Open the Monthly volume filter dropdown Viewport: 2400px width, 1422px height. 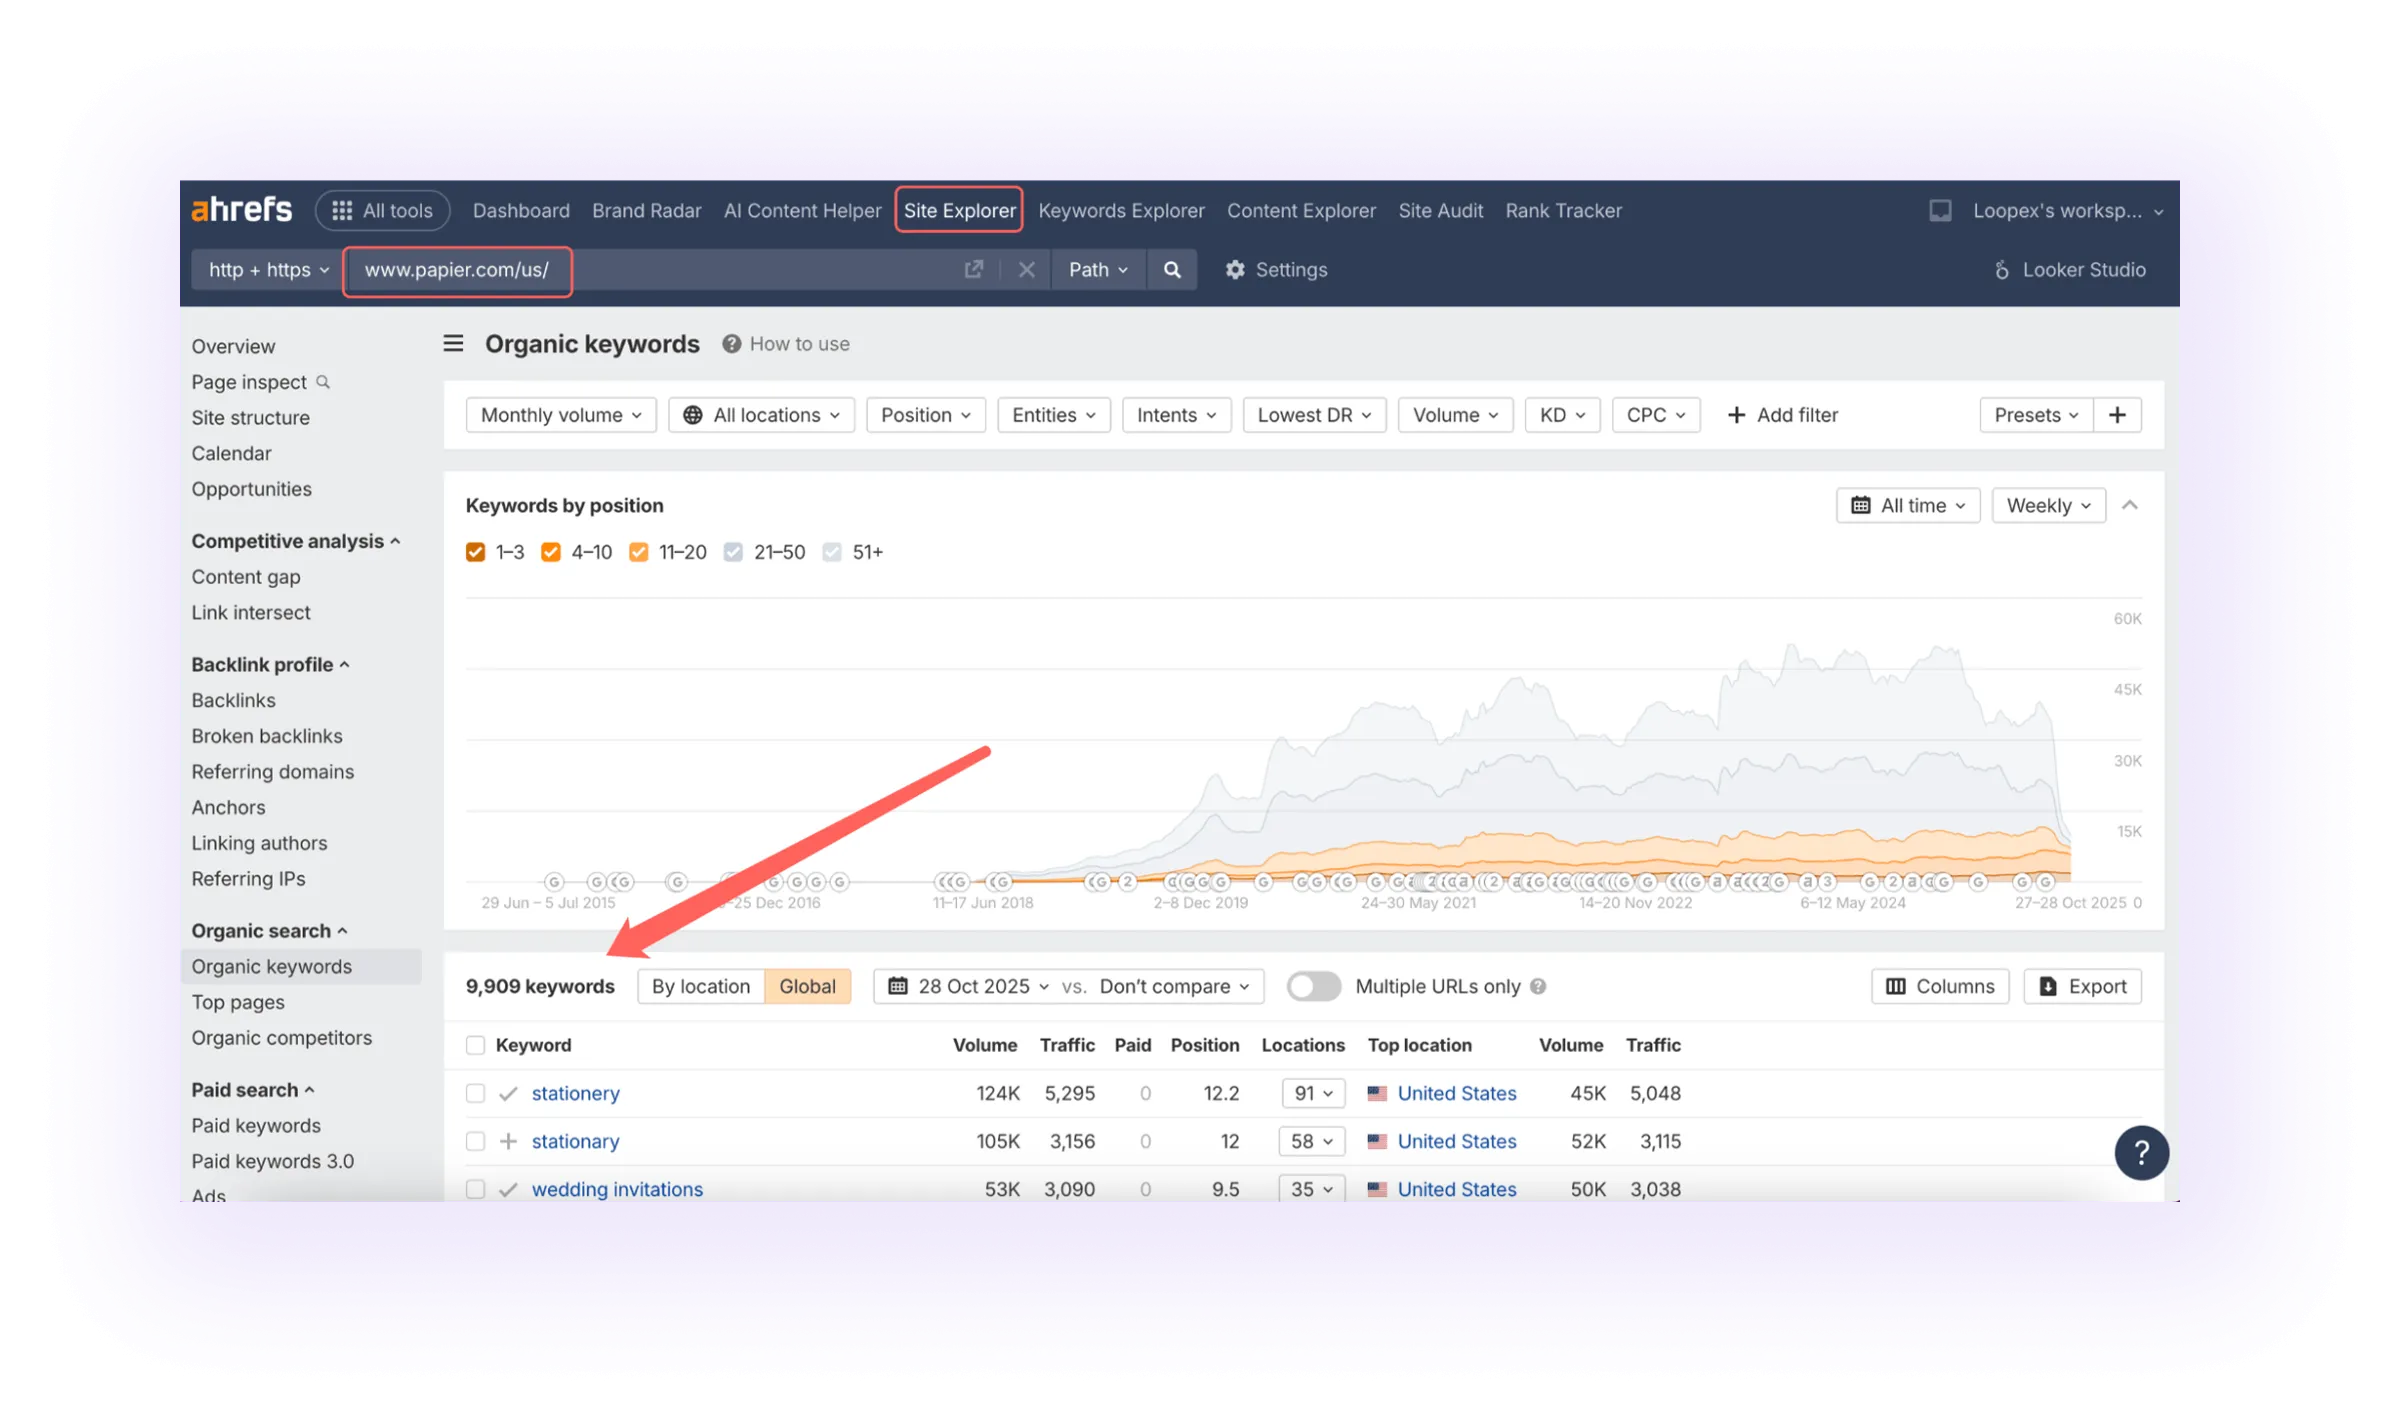[560, 414]
